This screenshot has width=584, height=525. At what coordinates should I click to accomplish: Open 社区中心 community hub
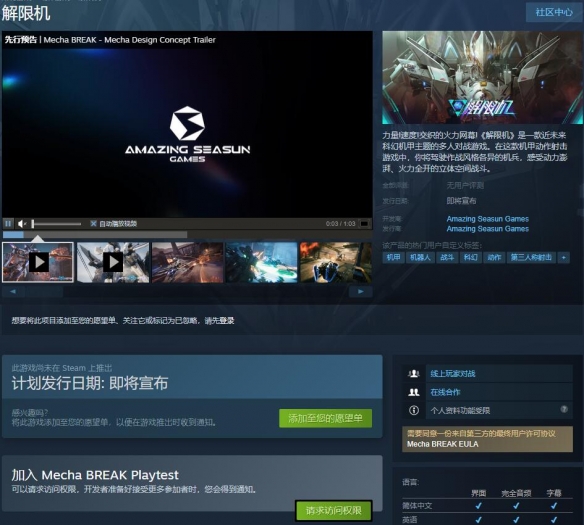[554, 12]
